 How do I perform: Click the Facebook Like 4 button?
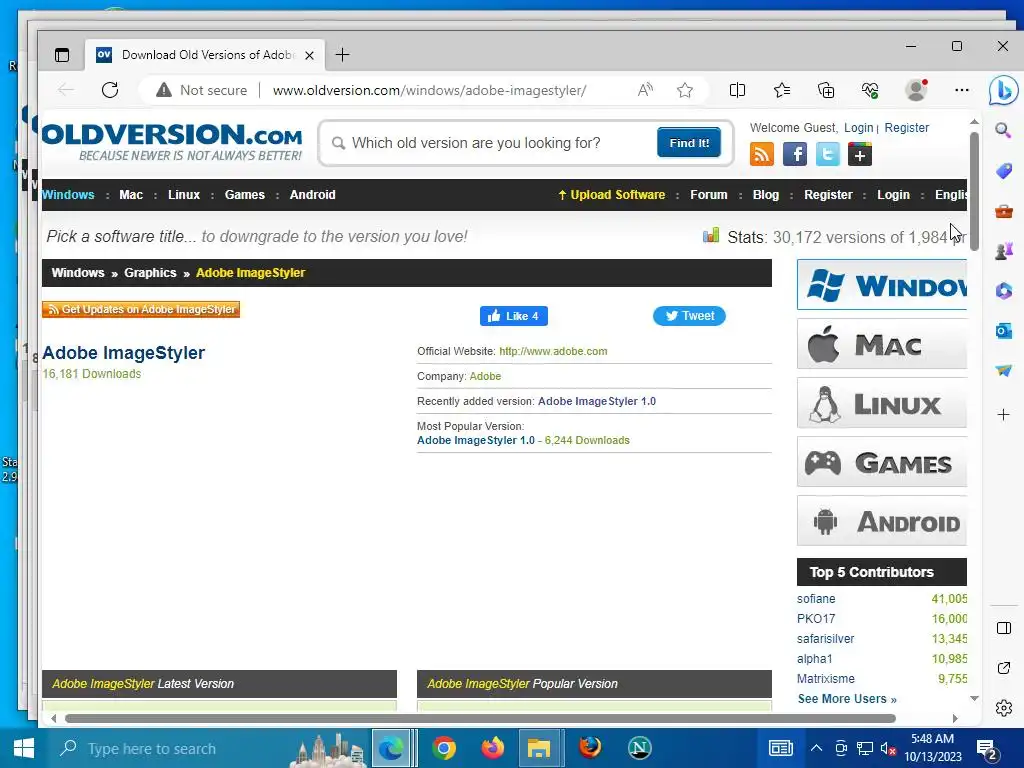pos(514,316)
